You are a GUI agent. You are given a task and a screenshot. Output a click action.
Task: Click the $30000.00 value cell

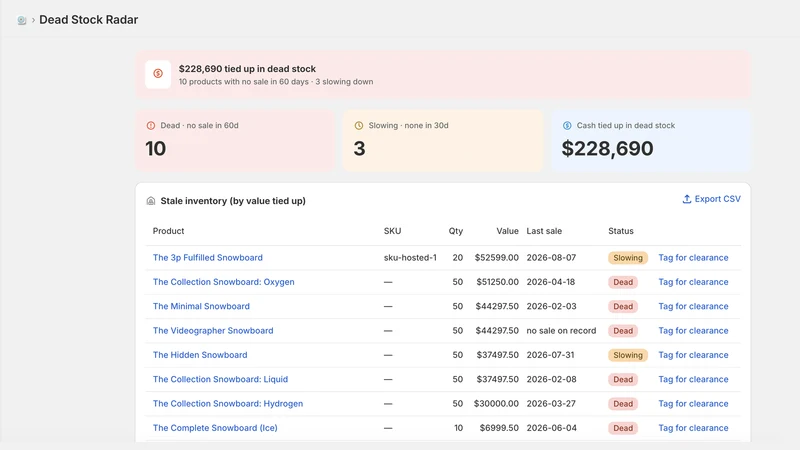click(496, 404)
